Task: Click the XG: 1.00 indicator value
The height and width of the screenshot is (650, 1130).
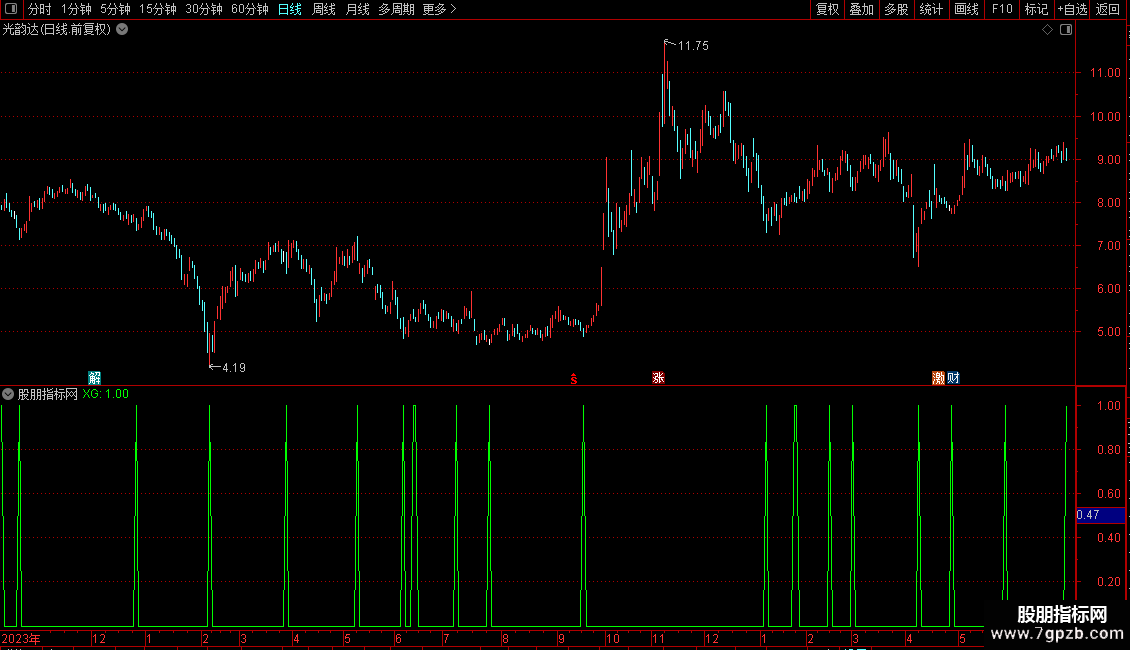Action: pos(105,394)
